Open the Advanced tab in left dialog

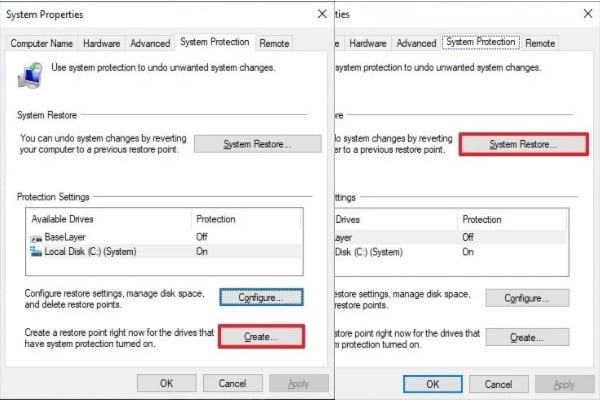[150, 44]
